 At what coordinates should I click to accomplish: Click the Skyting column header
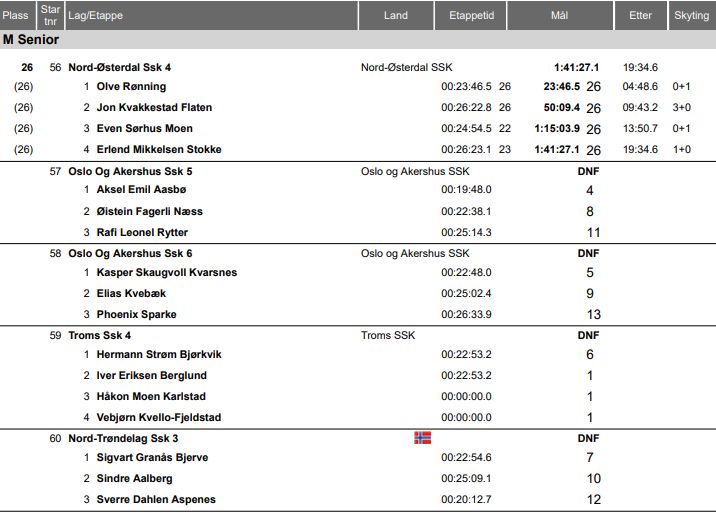691,15
